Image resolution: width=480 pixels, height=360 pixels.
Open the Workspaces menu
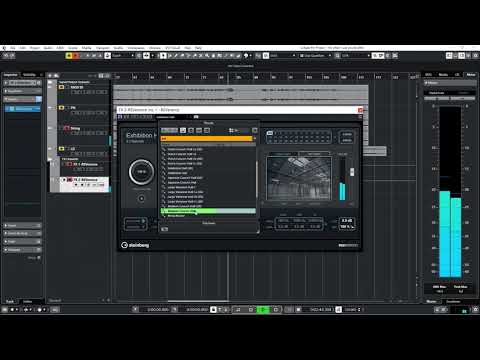click(x=136, y=48)
